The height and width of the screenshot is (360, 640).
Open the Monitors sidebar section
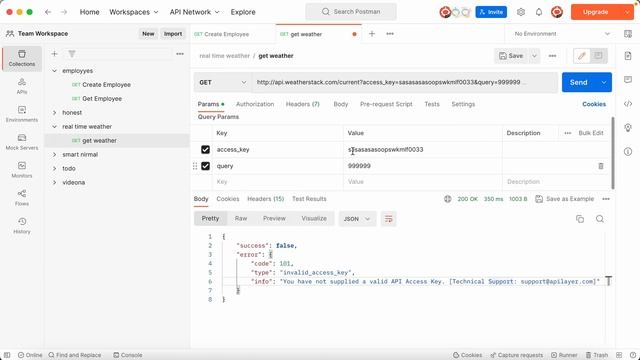pyautogui.click(x=22, y=169)
